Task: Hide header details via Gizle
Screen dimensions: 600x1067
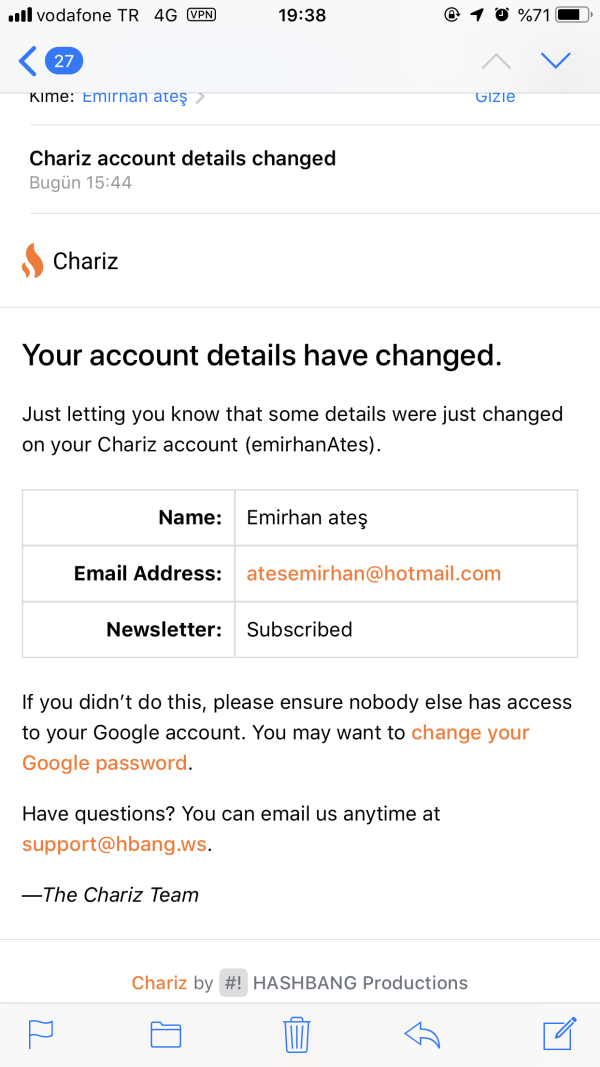Action: point(495,97)
